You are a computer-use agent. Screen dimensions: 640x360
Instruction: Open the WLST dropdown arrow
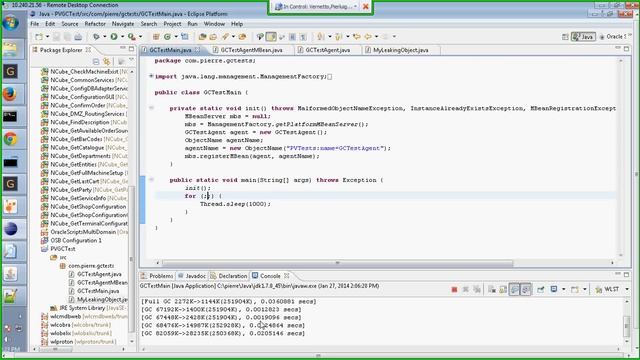tap(627, 289)
